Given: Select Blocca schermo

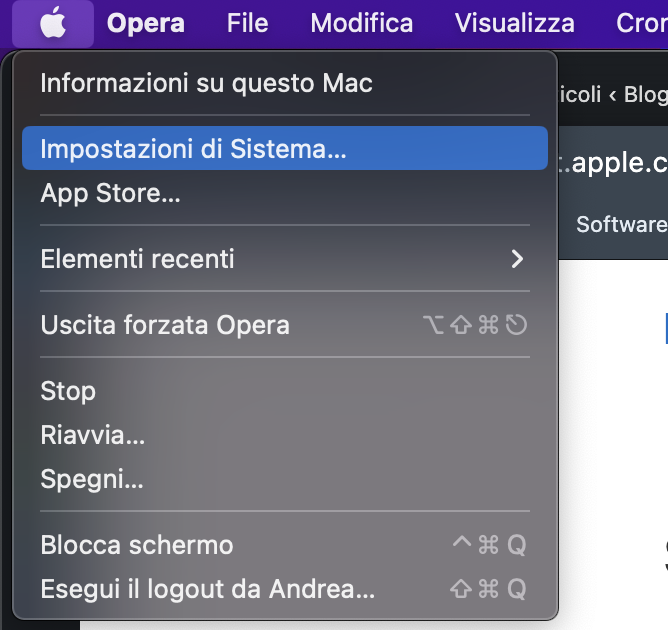Looking at the screenshot, I should (285, 545).
